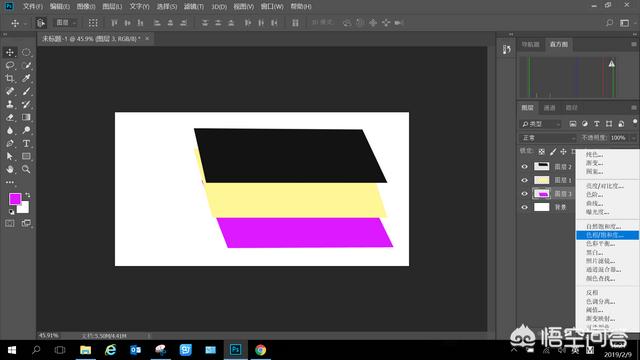Hide 图层 1 layer visibility
The height and width of the screenshot is (360, 640).
pyautogui.click(x=524, y=180)
